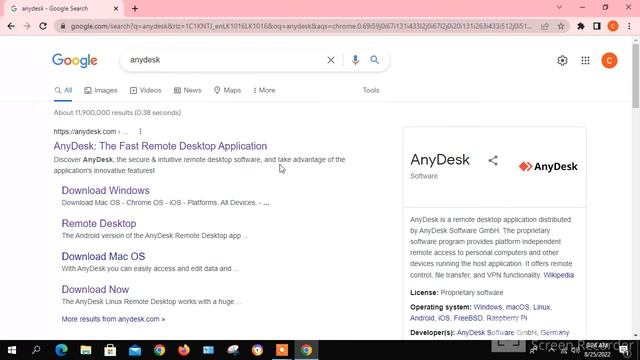Viewport: 640px width, 360px height.
Task: Open the Google apps grid
Action: tap(585, 60)
